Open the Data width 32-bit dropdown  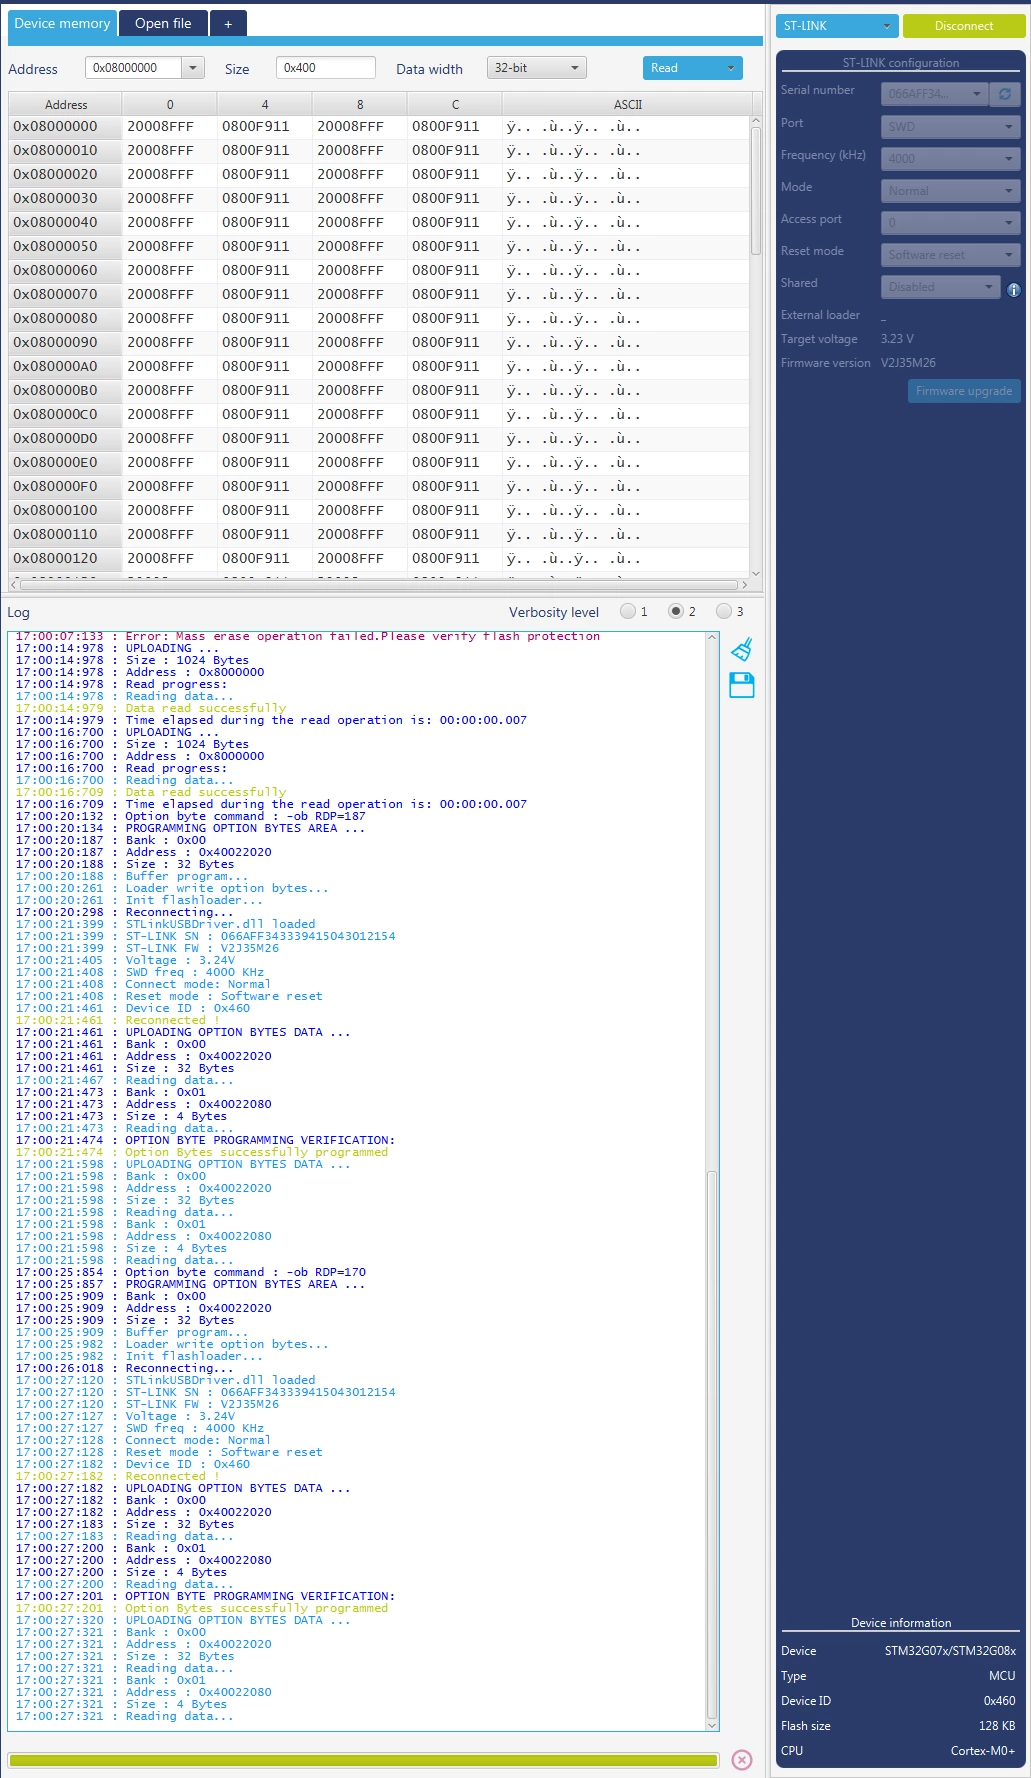(537, 68)
